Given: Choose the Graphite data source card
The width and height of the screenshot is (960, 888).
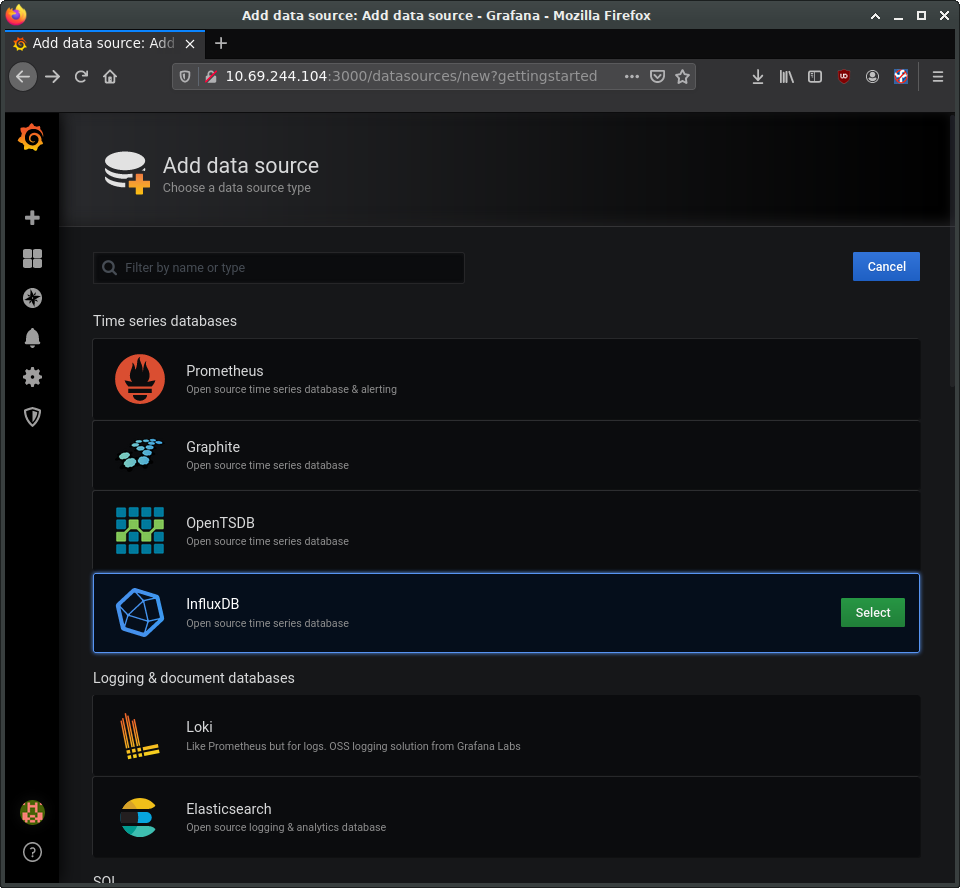Looking at the screenshot, I should 506,455.
